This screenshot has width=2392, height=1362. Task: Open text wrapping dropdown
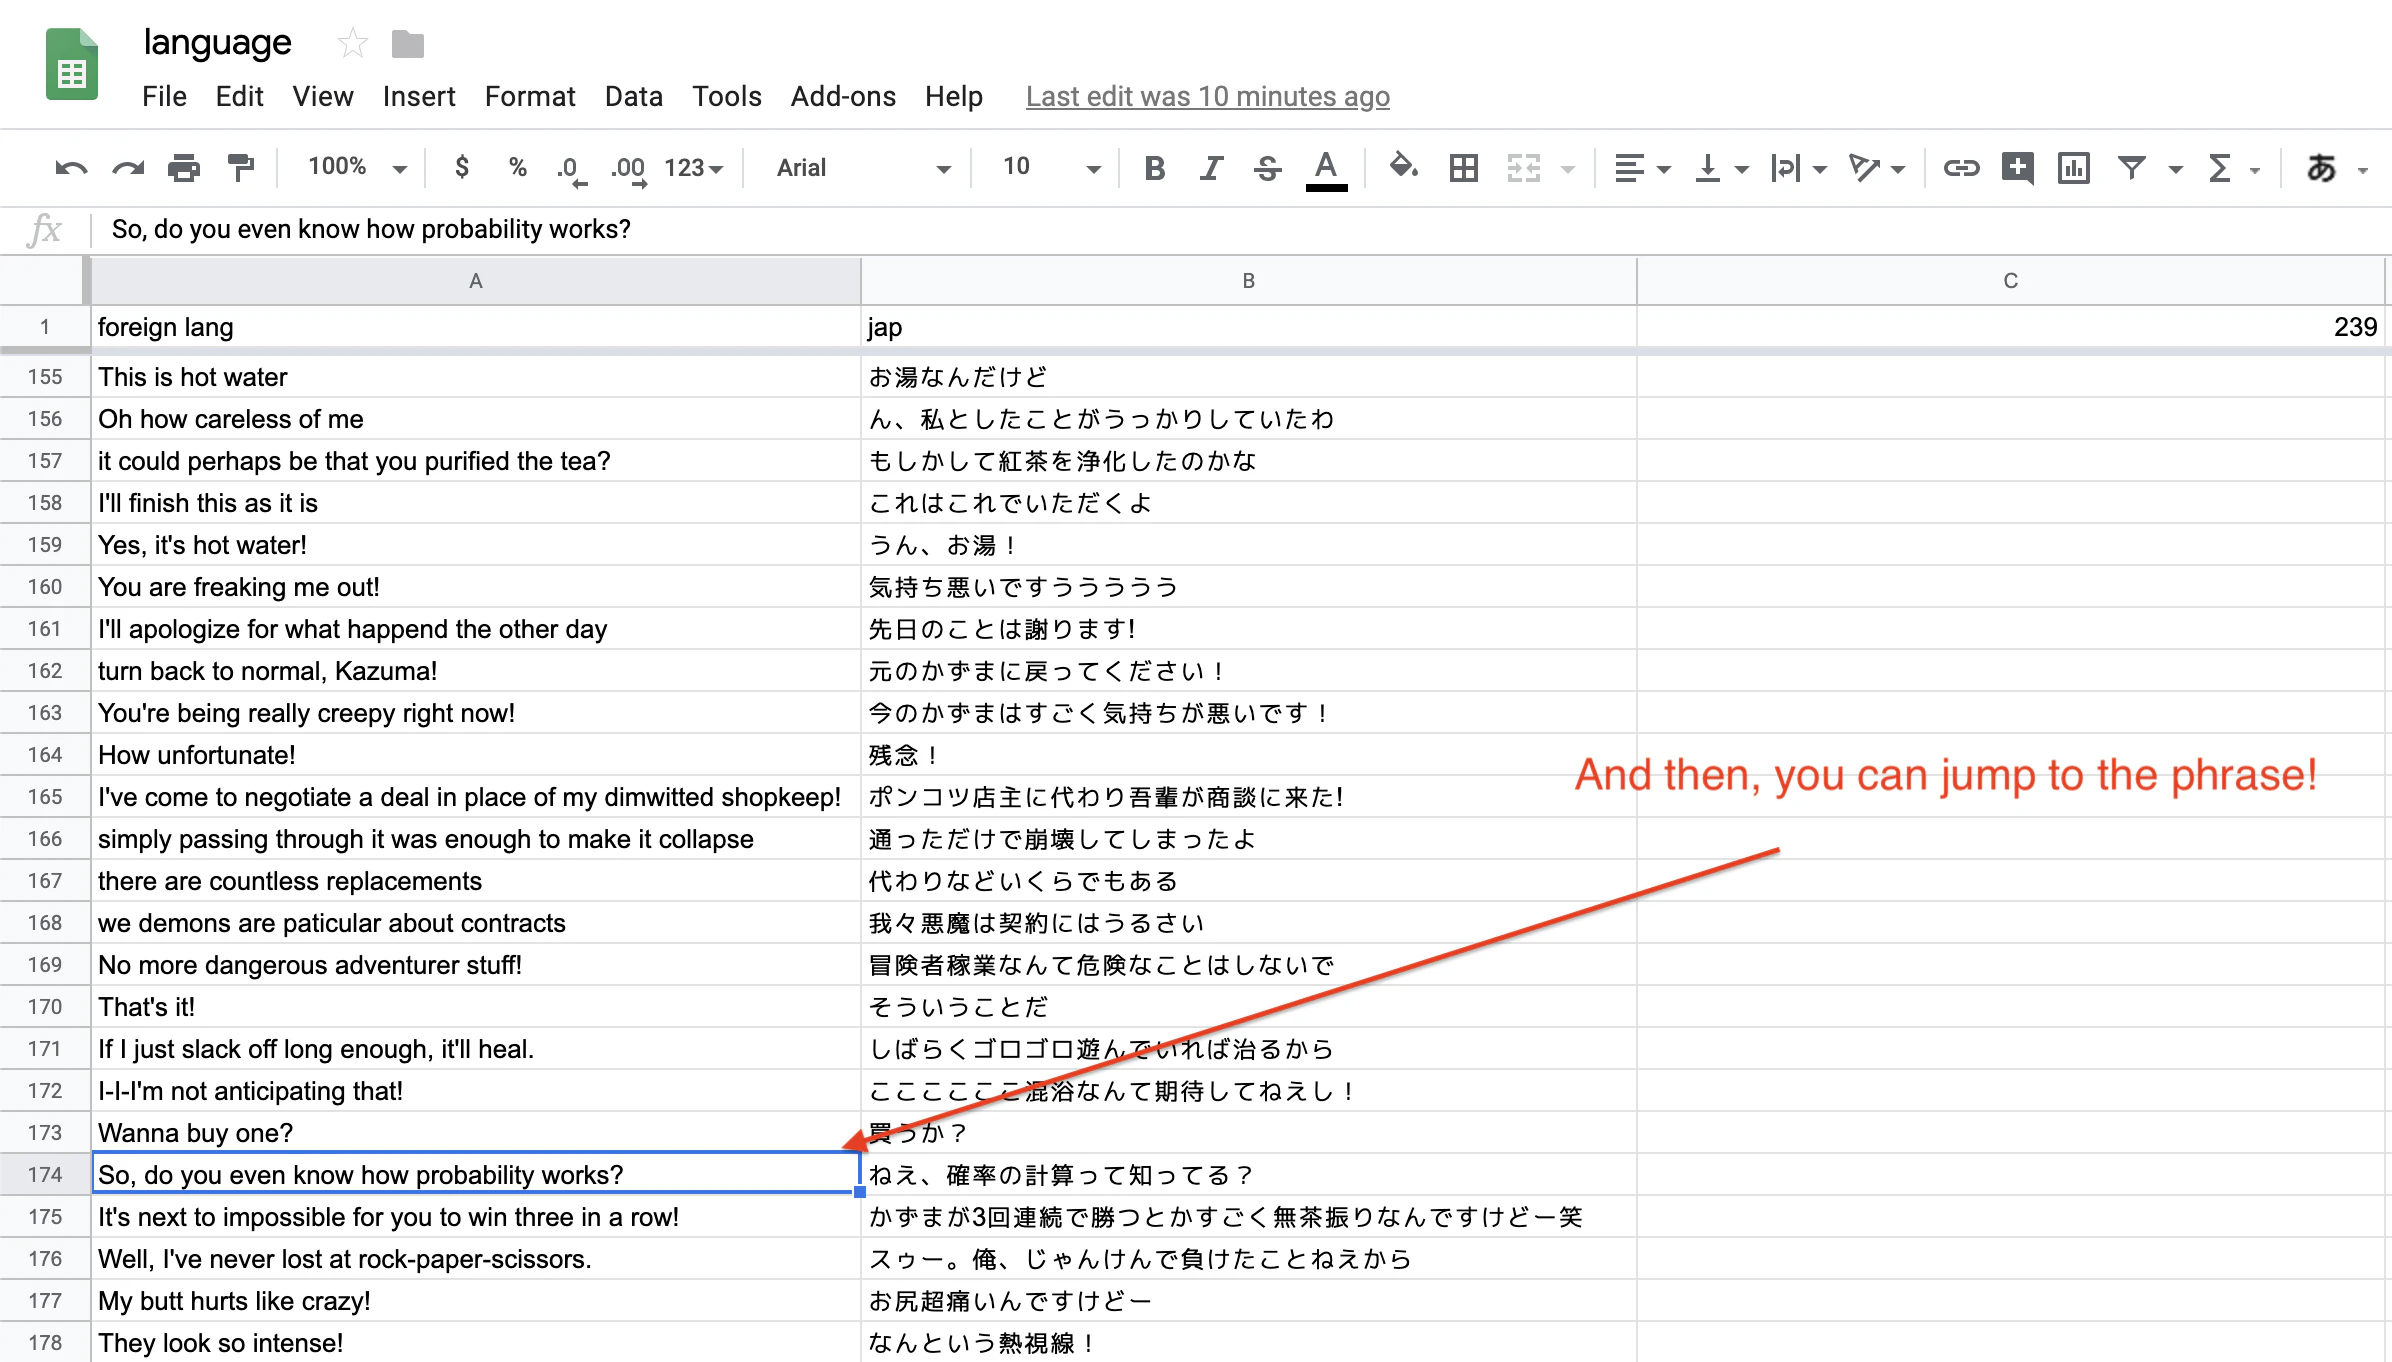1798,168
